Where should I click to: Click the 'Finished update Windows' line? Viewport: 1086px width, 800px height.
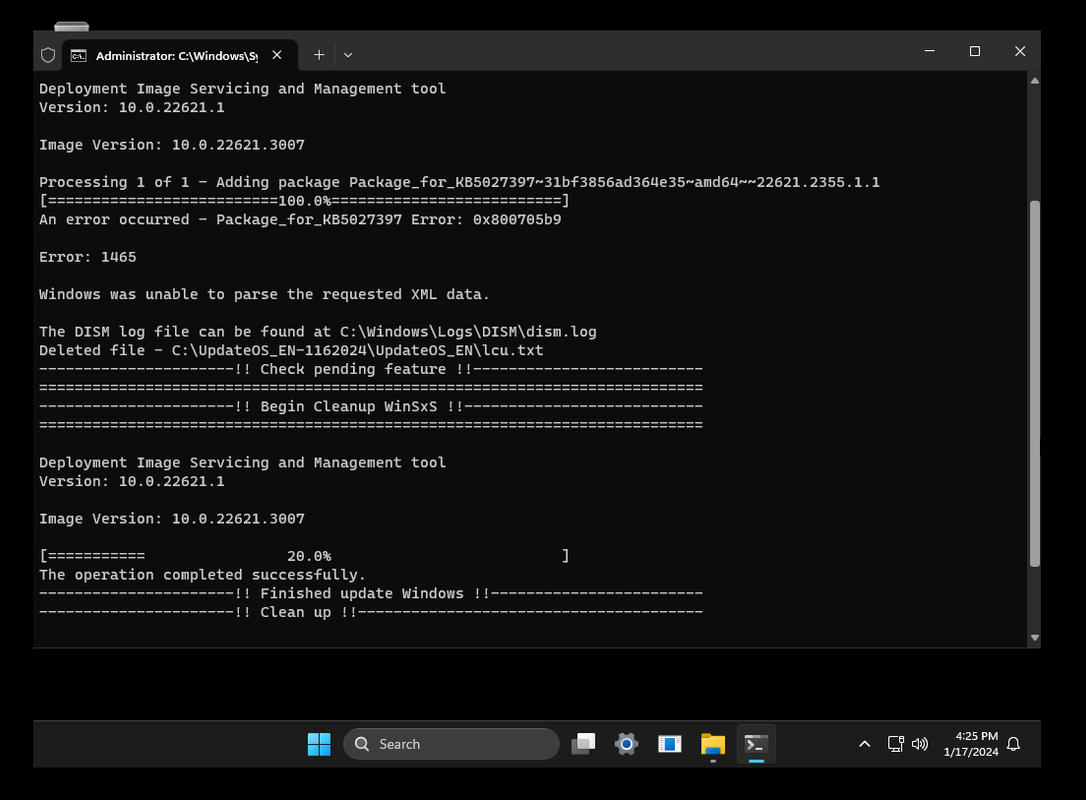pos(371,594)
